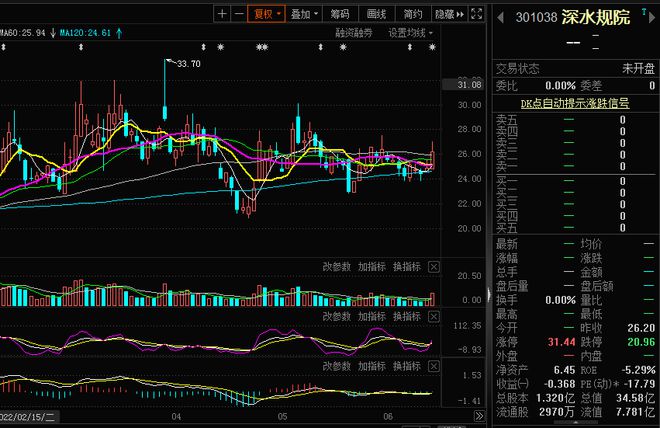Image resolution: width=660 pixels, height=428 pixels.
Task: Open the DK点自动提示涨跌信号 link
Action: click(575, 104)
